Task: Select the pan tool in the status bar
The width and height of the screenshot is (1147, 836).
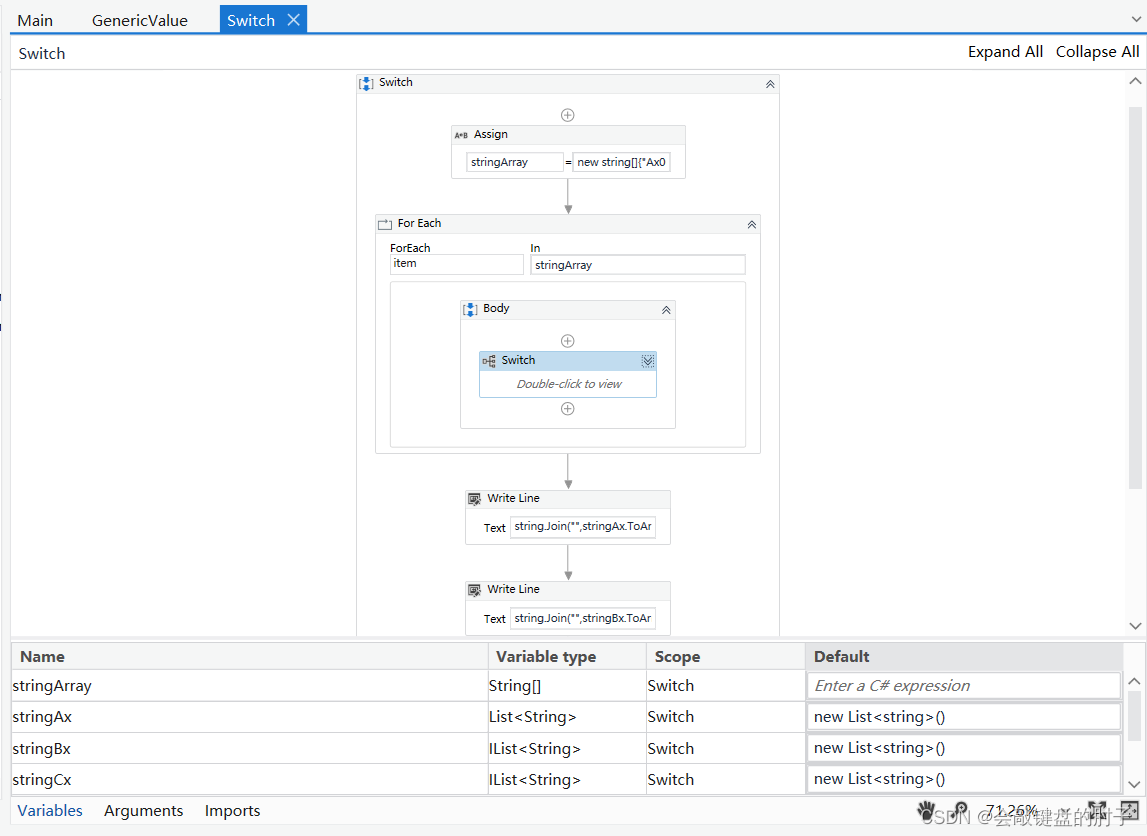Action: [926, 811]
